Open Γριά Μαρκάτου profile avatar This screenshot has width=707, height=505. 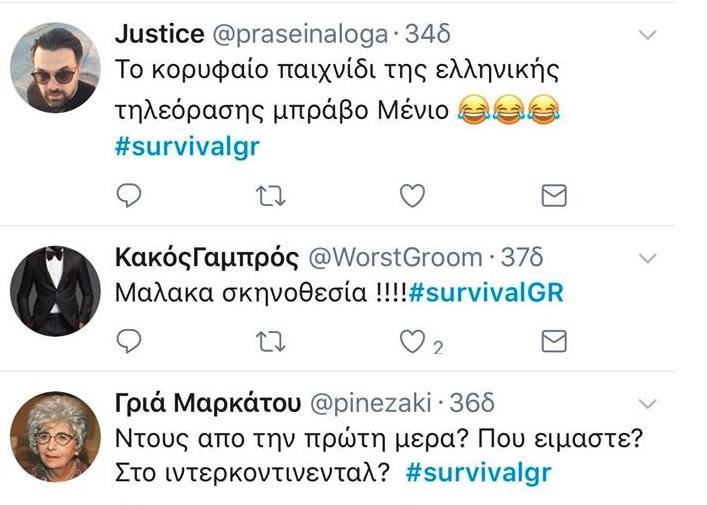pyautogui.click(x=55, y=436)
